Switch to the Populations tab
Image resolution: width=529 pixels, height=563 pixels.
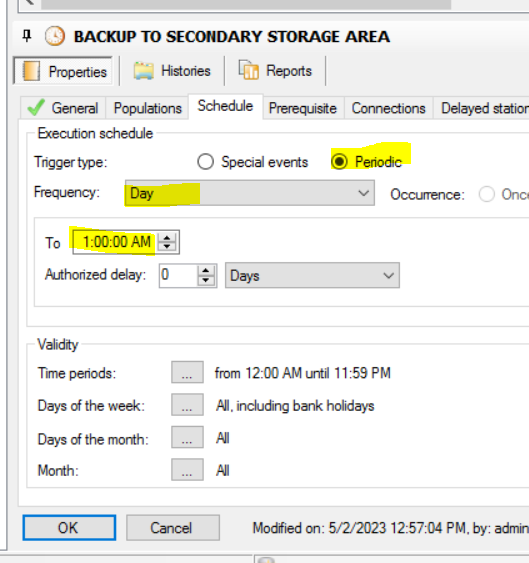[147, 108]
